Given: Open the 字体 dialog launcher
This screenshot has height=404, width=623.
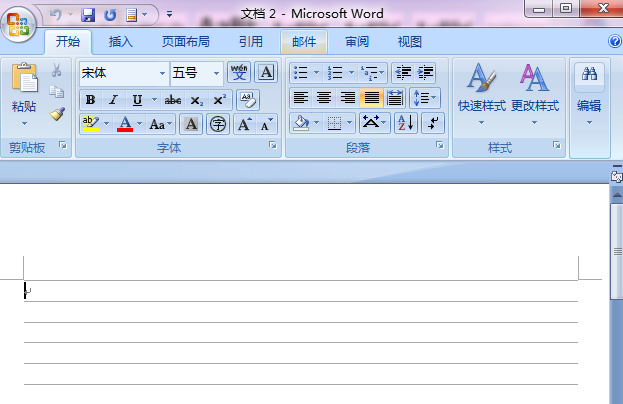Looking at the screenshot, I should 273,145.
